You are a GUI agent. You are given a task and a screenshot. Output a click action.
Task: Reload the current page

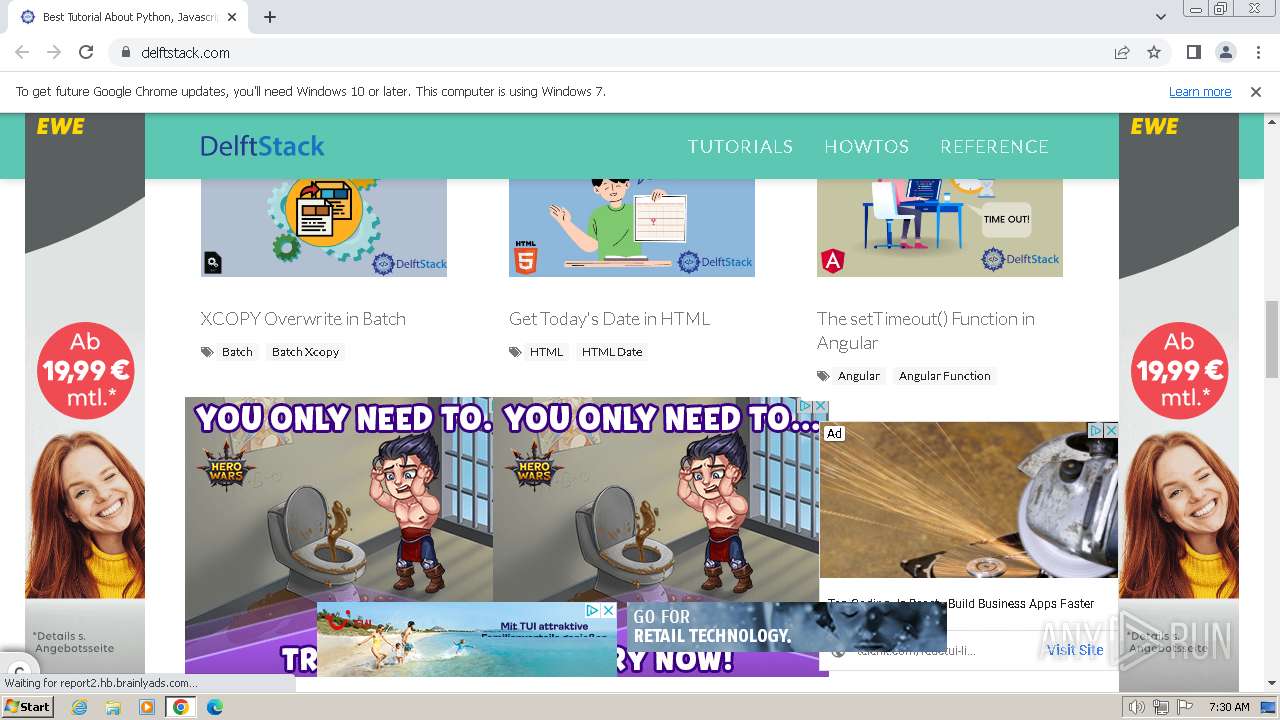click(x=86, y=52)
